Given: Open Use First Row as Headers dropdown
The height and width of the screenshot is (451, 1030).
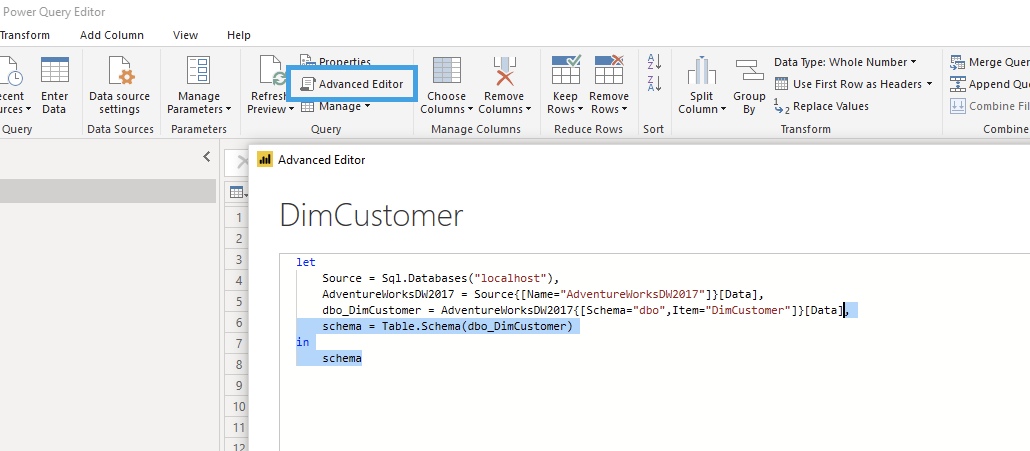Looking at the screenshot, I should [854, 84].
